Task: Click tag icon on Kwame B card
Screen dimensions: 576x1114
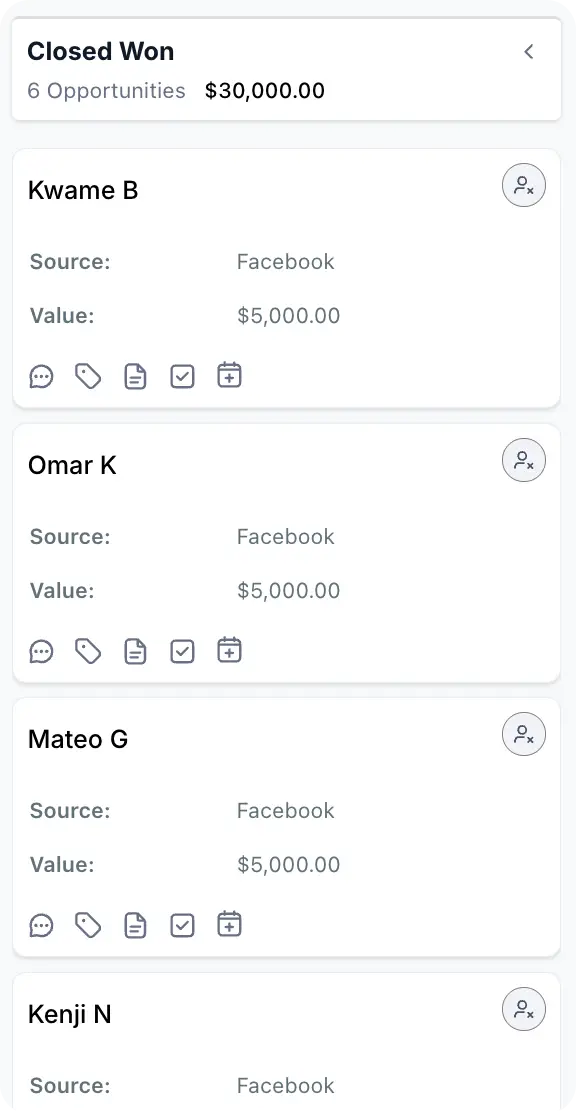Action: click(88, 376)
